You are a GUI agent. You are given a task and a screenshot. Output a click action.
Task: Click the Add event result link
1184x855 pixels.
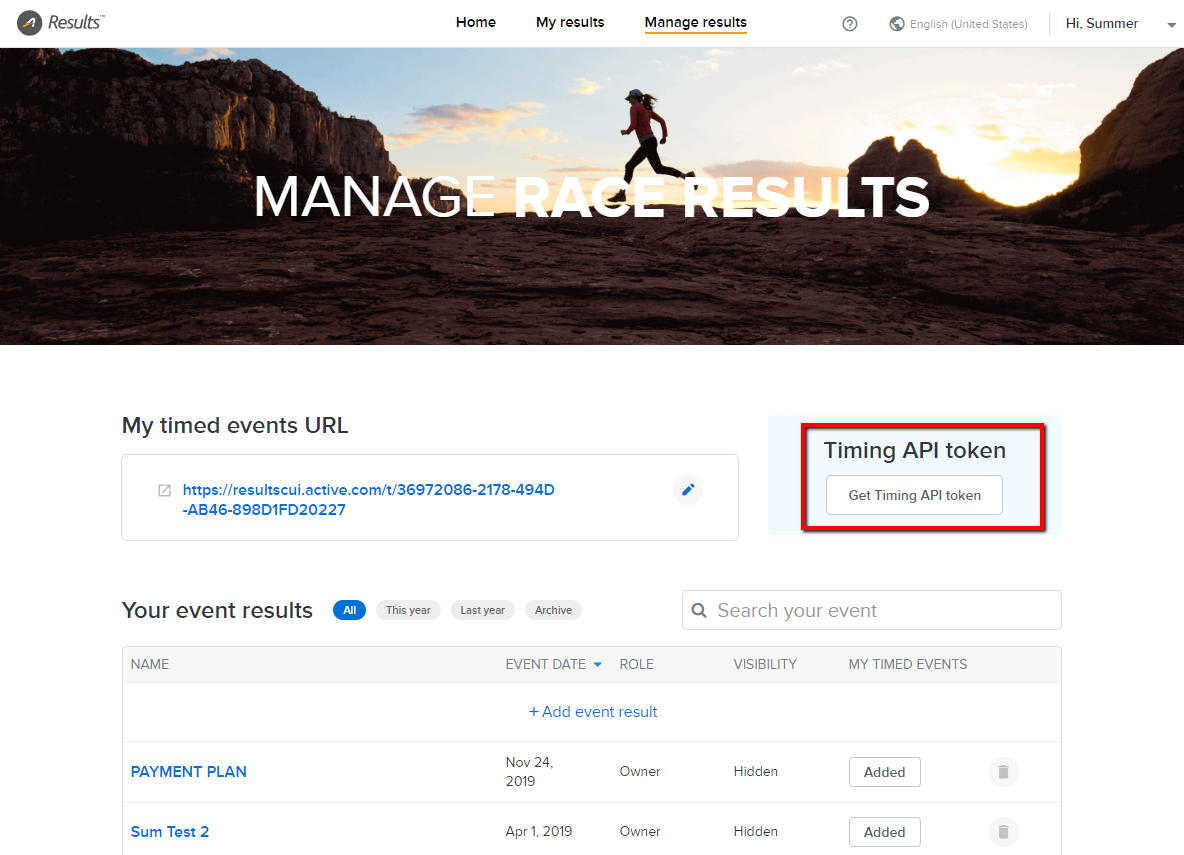[593, 712]
